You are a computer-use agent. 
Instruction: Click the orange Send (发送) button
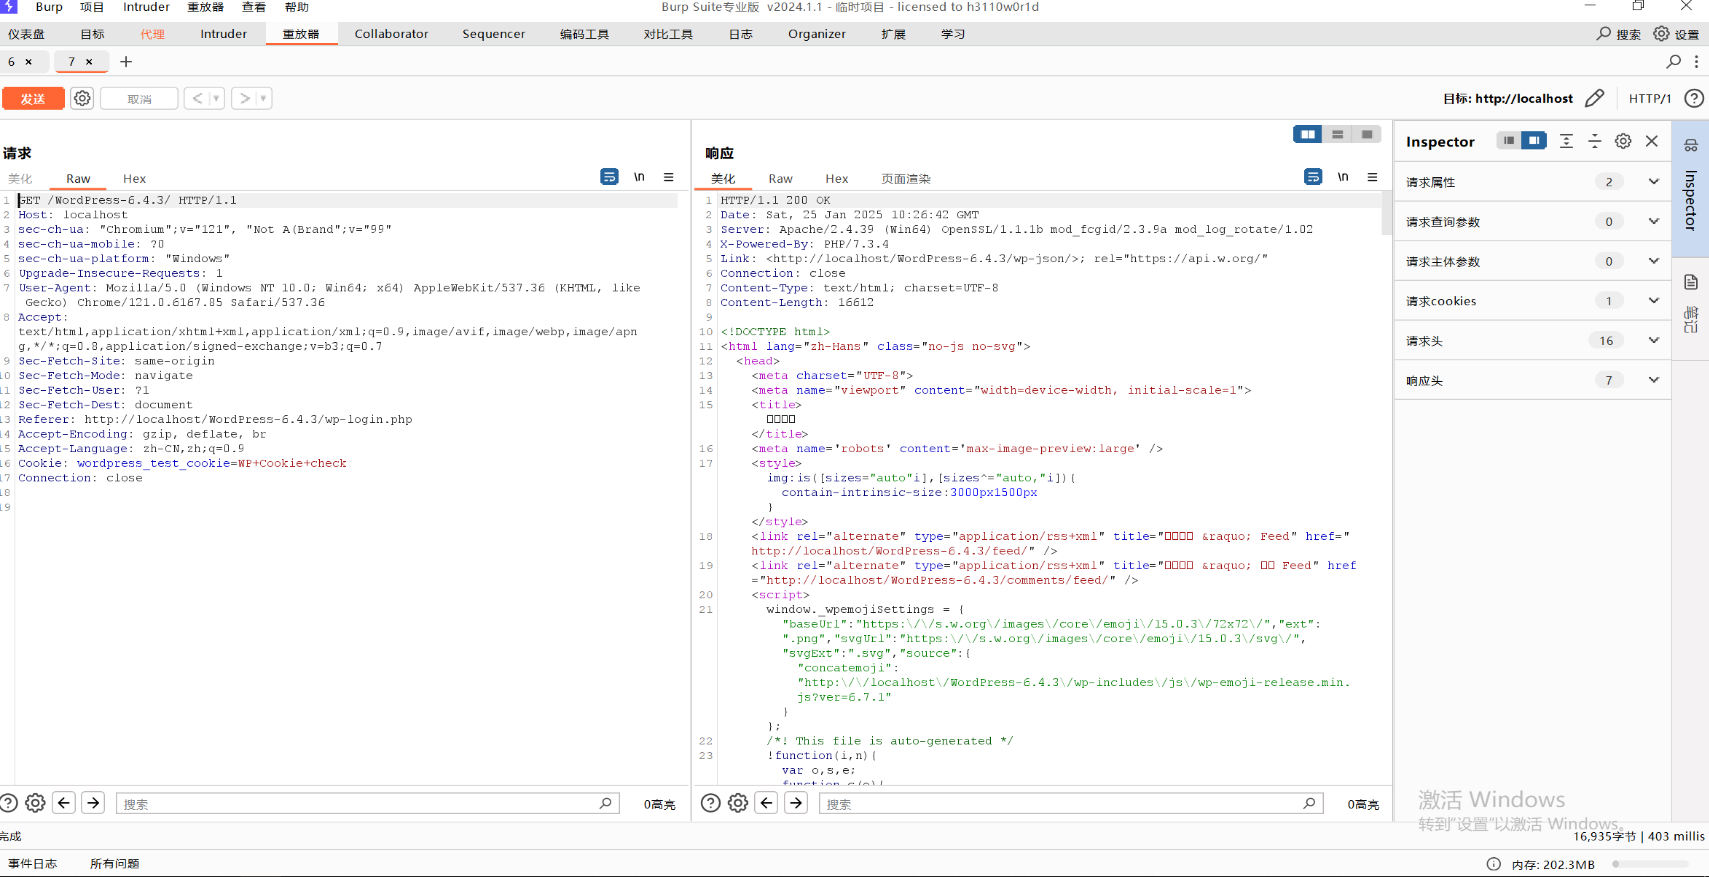pyautogui.click(x=33, y=98)
